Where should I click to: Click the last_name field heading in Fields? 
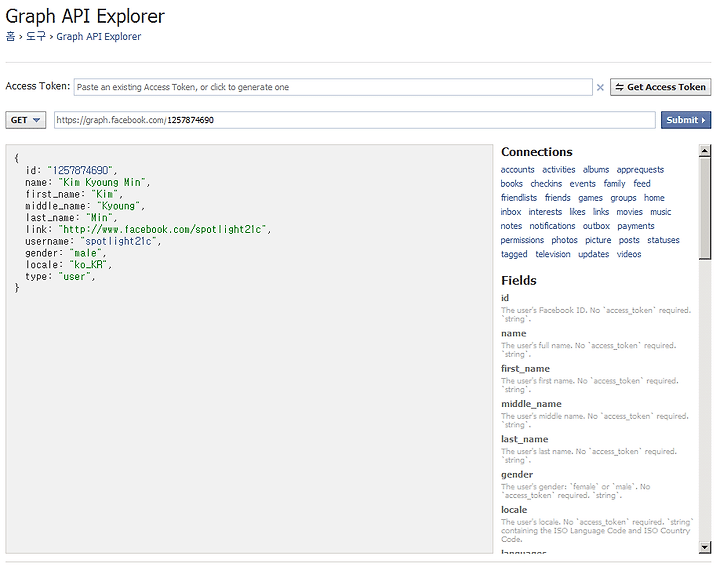(x=524, y=439)
